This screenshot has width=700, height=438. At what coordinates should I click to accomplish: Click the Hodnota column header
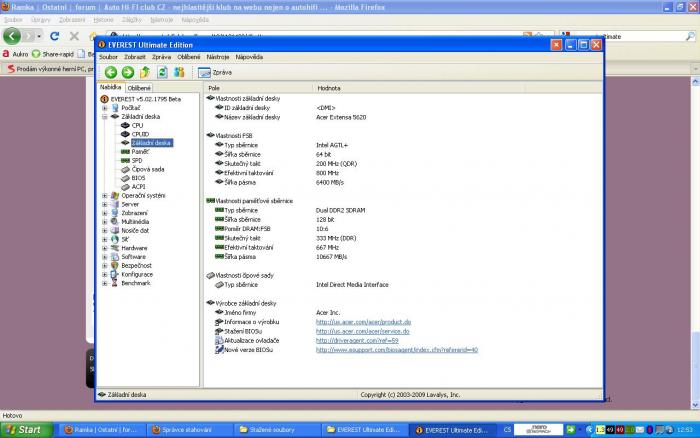(329, 88)
